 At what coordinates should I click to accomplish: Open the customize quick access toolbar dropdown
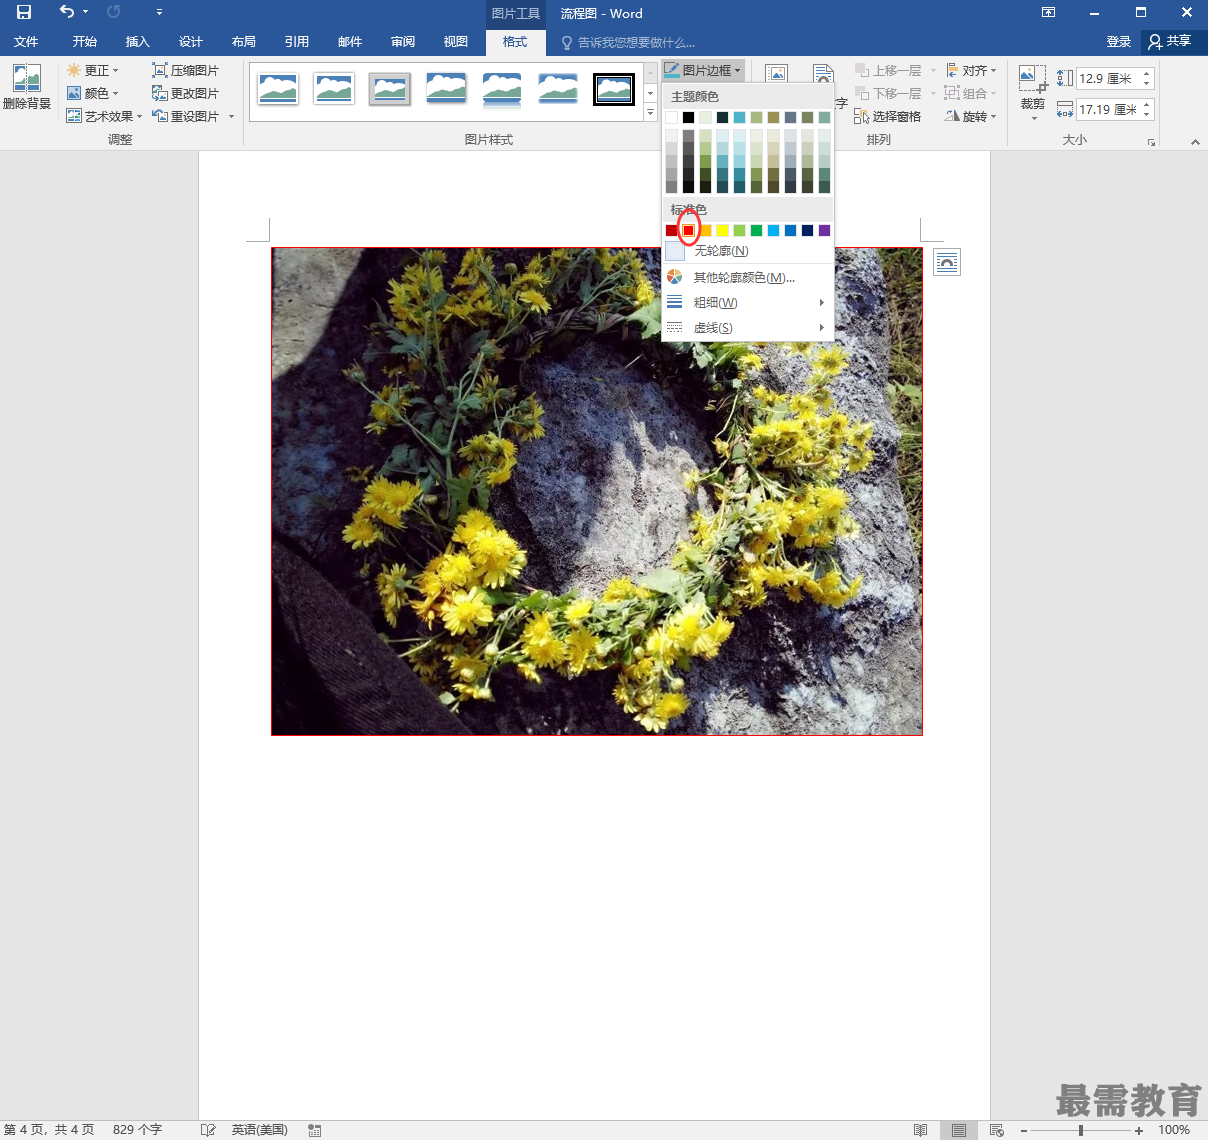tap(159, 12)
